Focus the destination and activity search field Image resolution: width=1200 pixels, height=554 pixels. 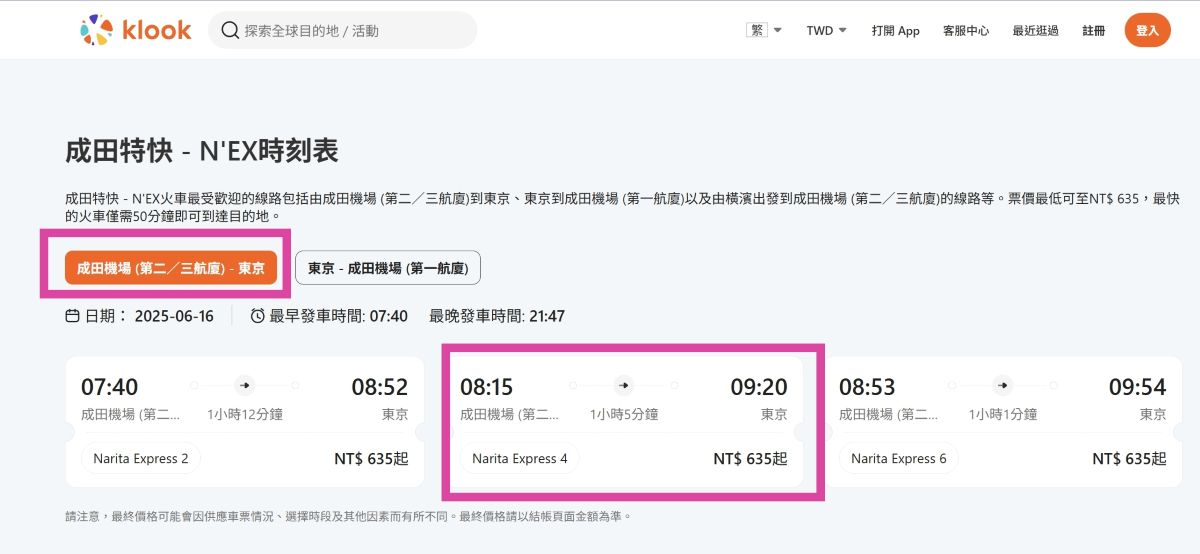[x=342, y=30]
